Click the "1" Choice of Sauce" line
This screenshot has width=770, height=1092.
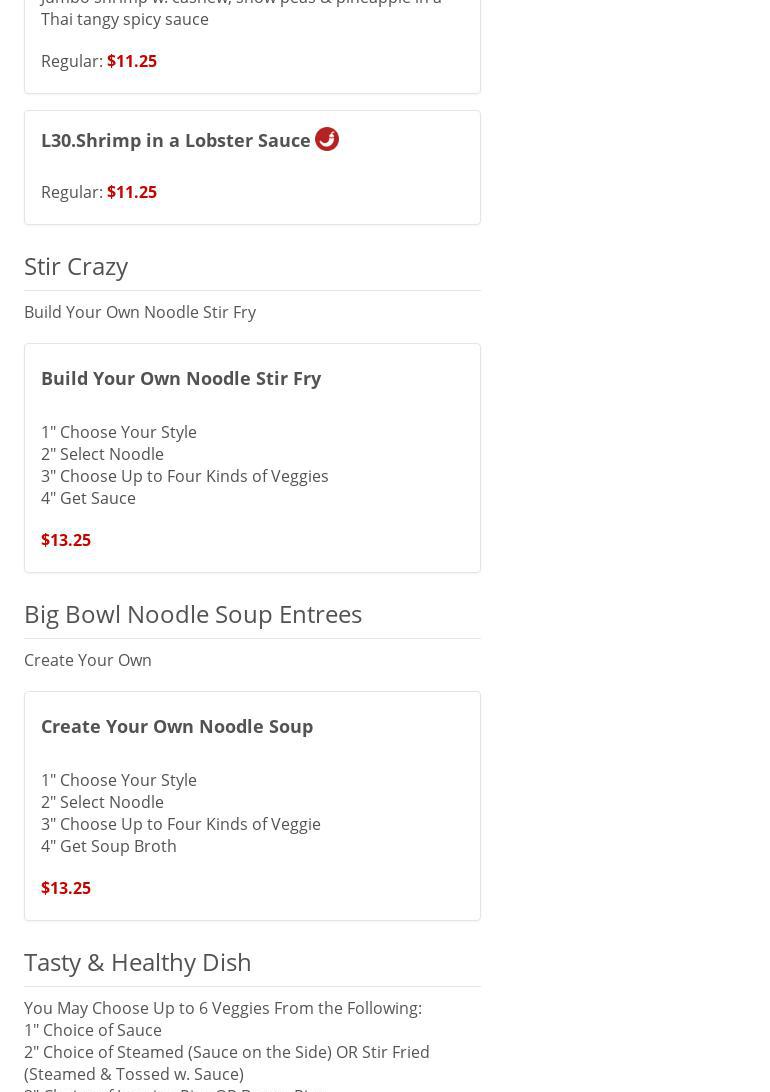coord(93,1030)
